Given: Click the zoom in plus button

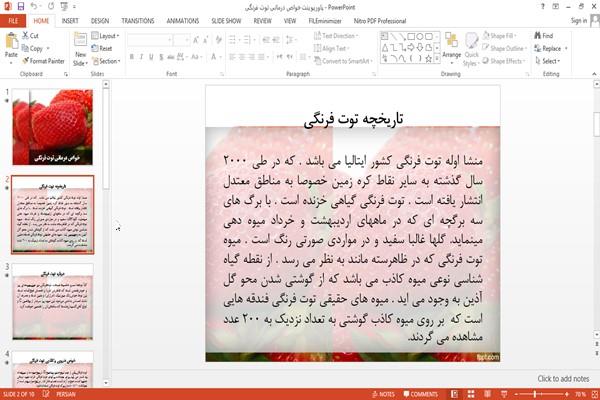Looking at the screenshot, I should (567, 394).
